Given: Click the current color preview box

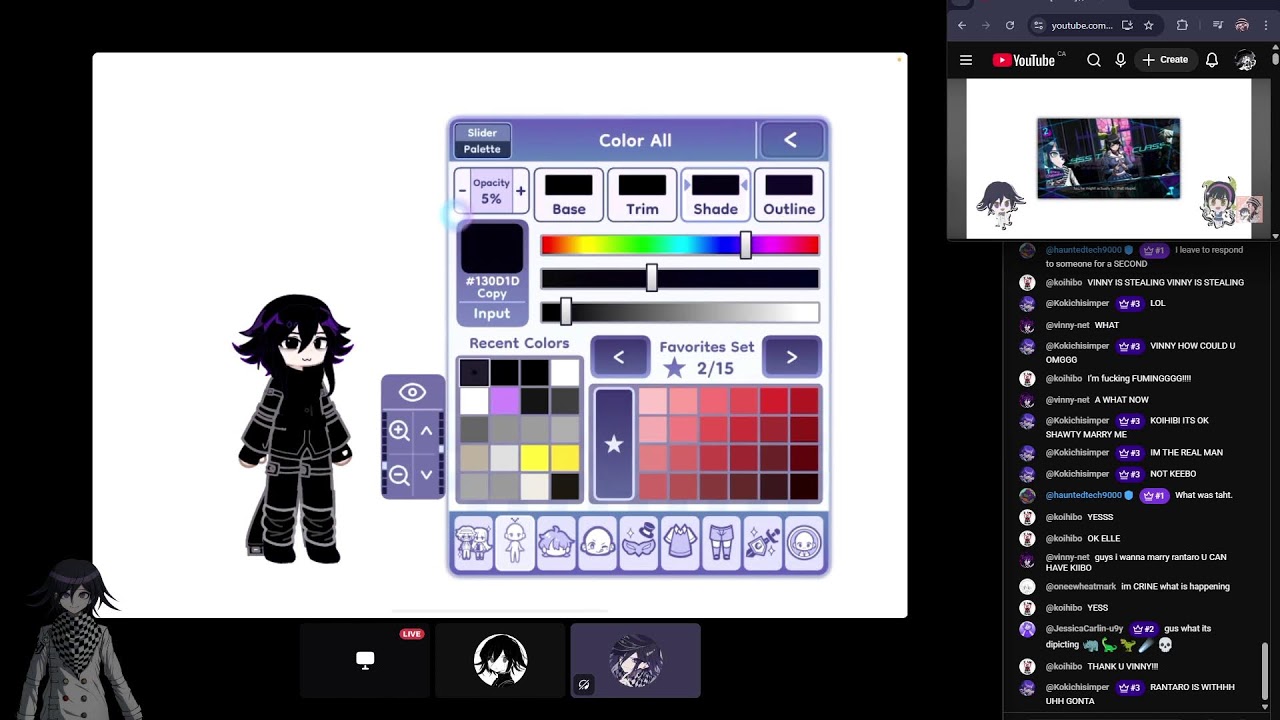Looking at the screenshot, I should pos(491,246).
